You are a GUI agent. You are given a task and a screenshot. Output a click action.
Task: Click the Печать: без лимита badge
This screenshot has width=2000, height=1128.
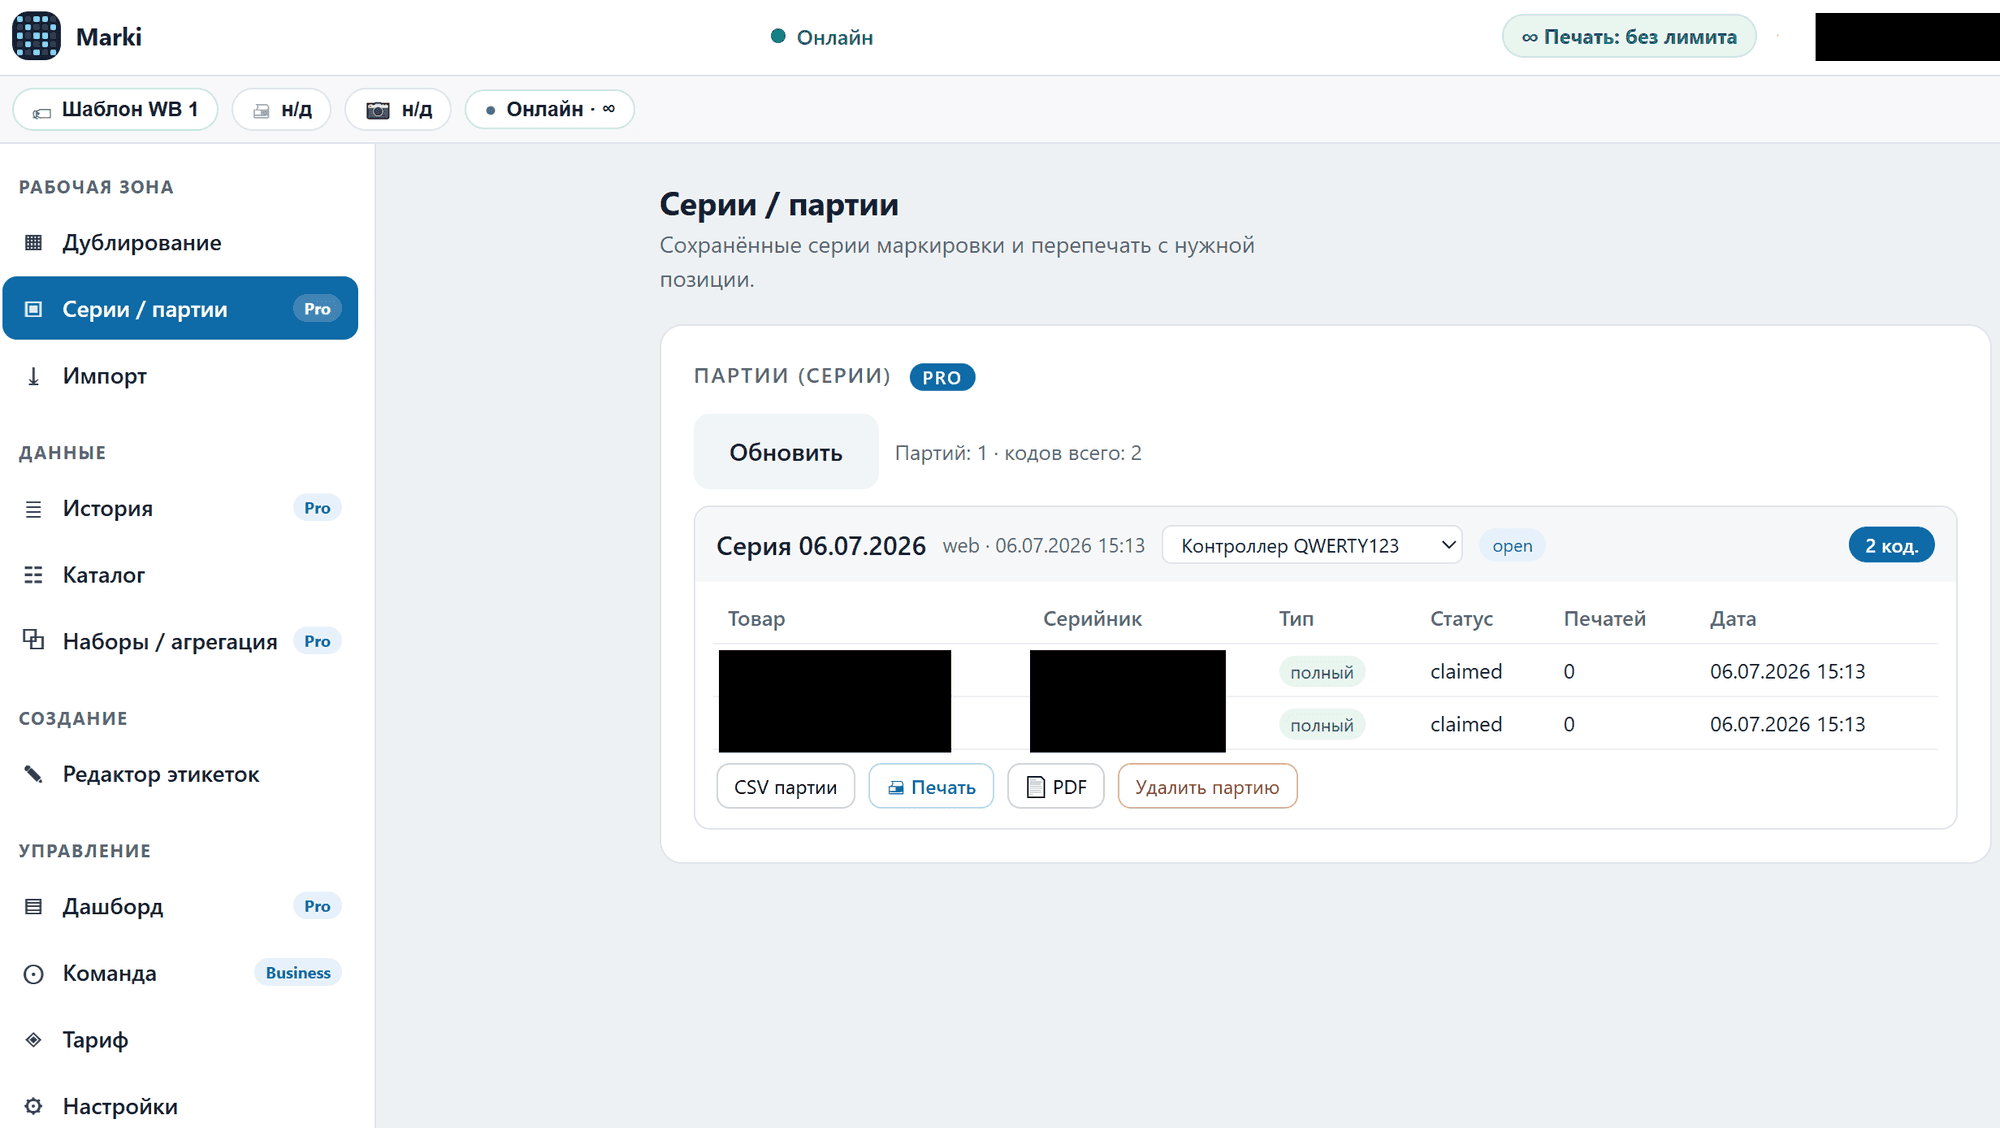(x=1629, y=37)
